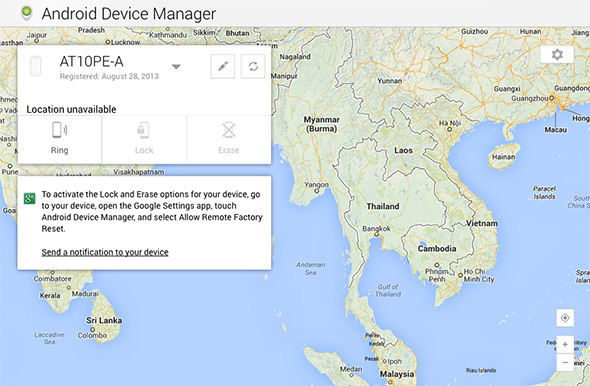Click the Kerala label on the map
The image size is (590, 386).
(x=50, y=295)
